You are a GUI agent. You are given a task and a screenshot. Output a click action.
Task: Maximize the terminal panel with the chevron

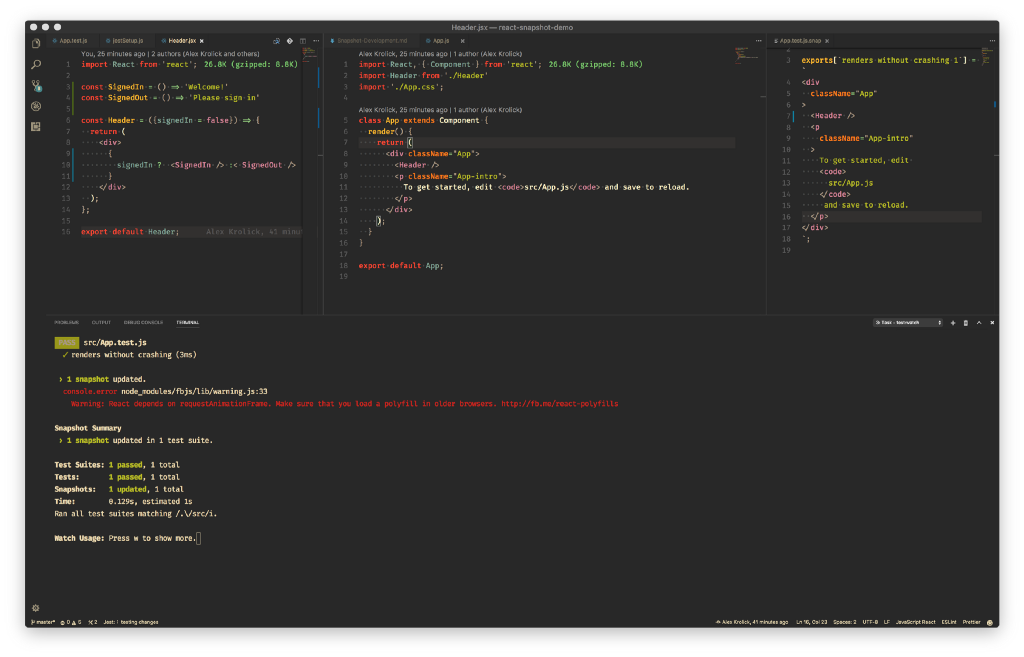point(979,323)
